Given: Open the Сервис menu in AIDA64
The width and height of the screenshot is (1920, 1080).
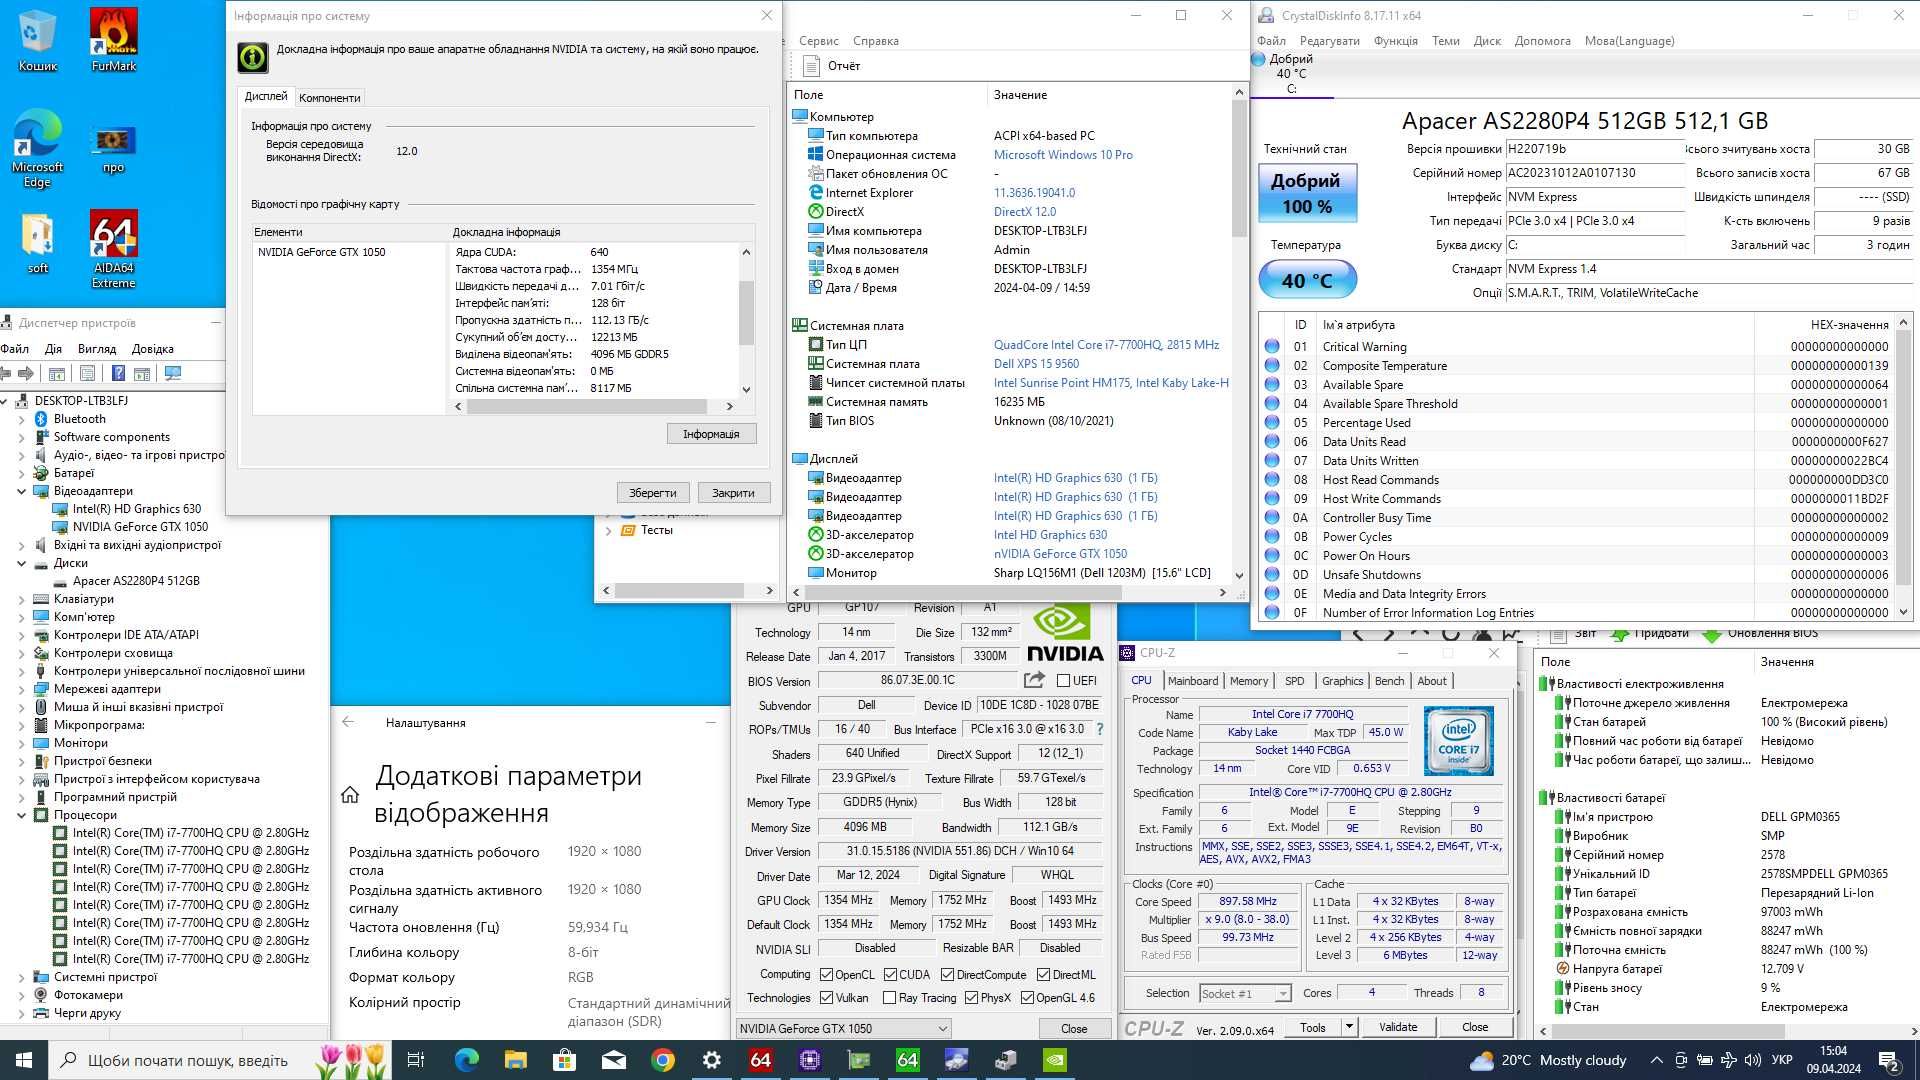Looking at the screenshot, I should [x=819, y=41].
